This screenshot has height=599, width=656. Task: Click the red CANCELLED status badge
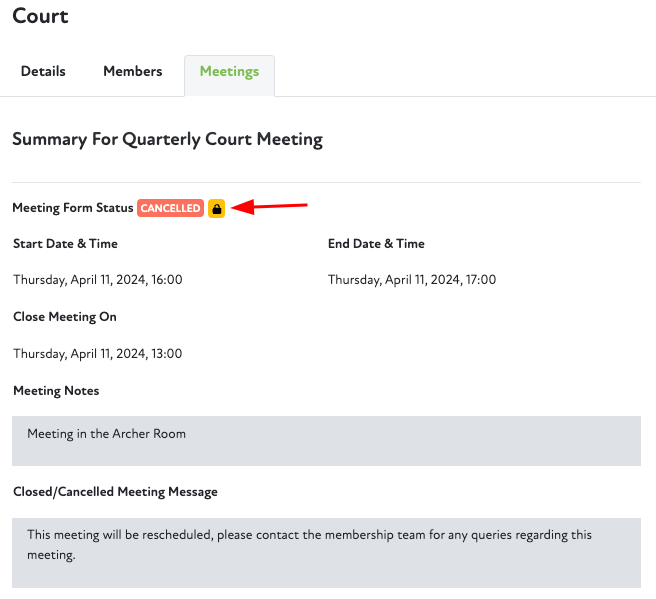tap(170, 208)
